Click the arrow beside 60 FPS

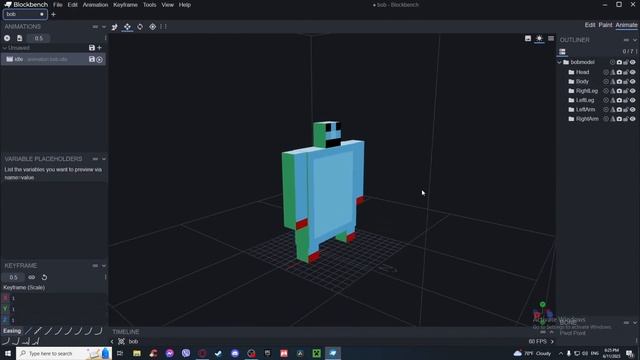click(x=552, y=342)
